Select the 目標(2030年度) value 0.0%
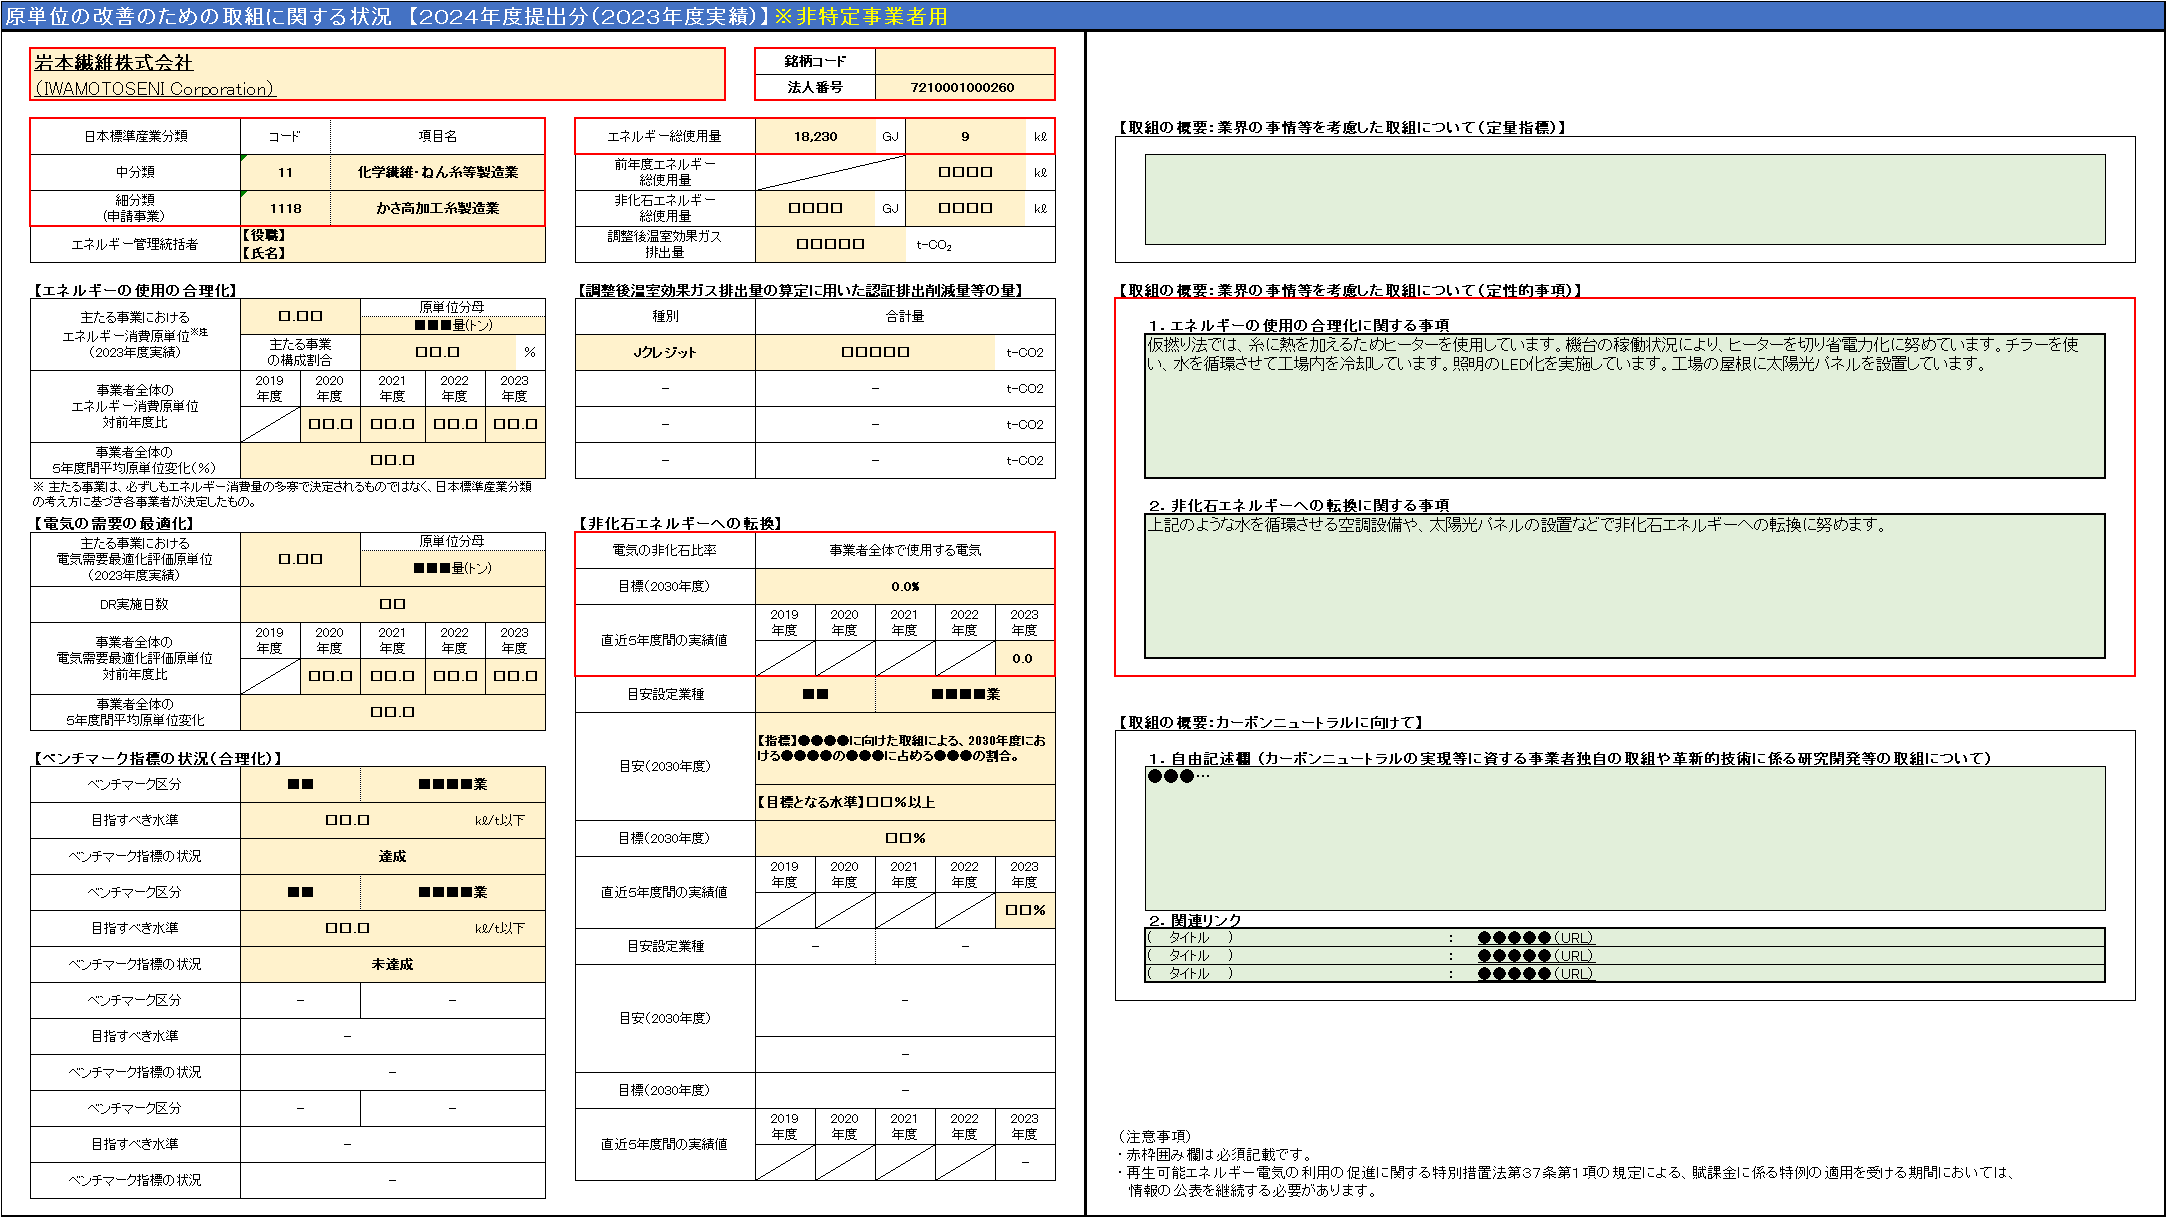 [x=905, y=586]
